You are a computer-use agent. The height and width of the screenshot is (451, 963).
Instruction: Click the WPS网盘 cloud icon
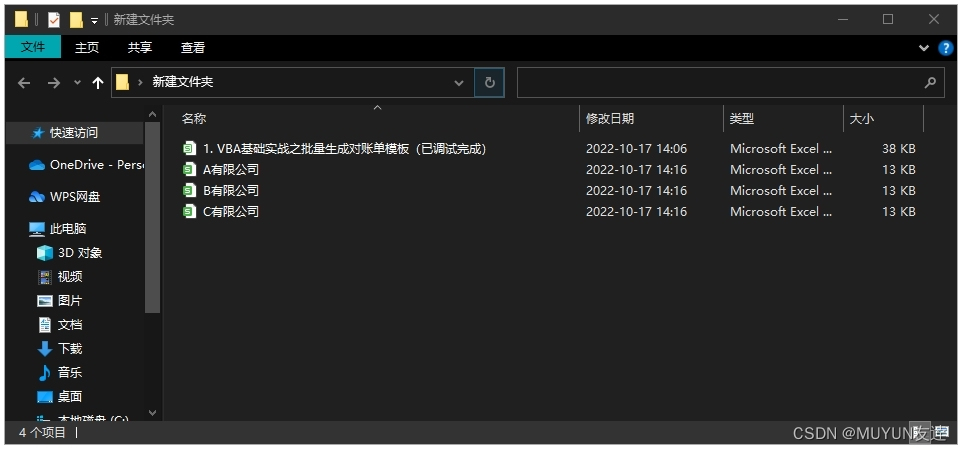[37, 197]
